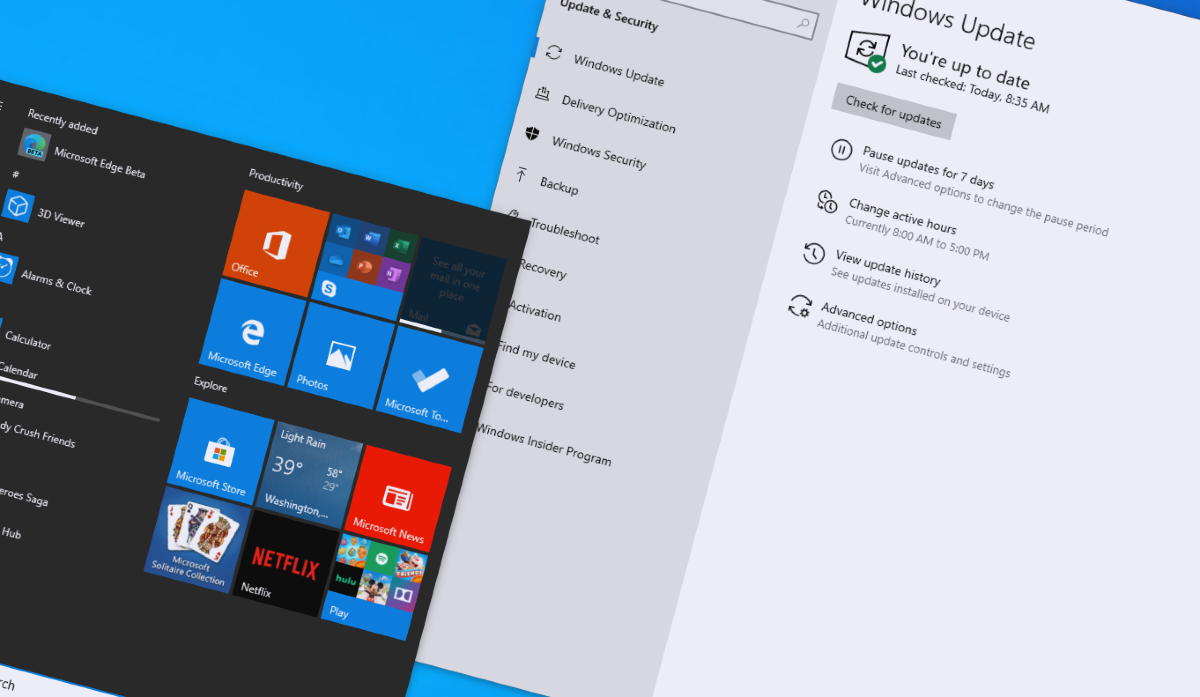Image resolution: width=1200 pixels, height=697 pixels.
Task: Click the Recently added heading
Action: coord(63,122)
